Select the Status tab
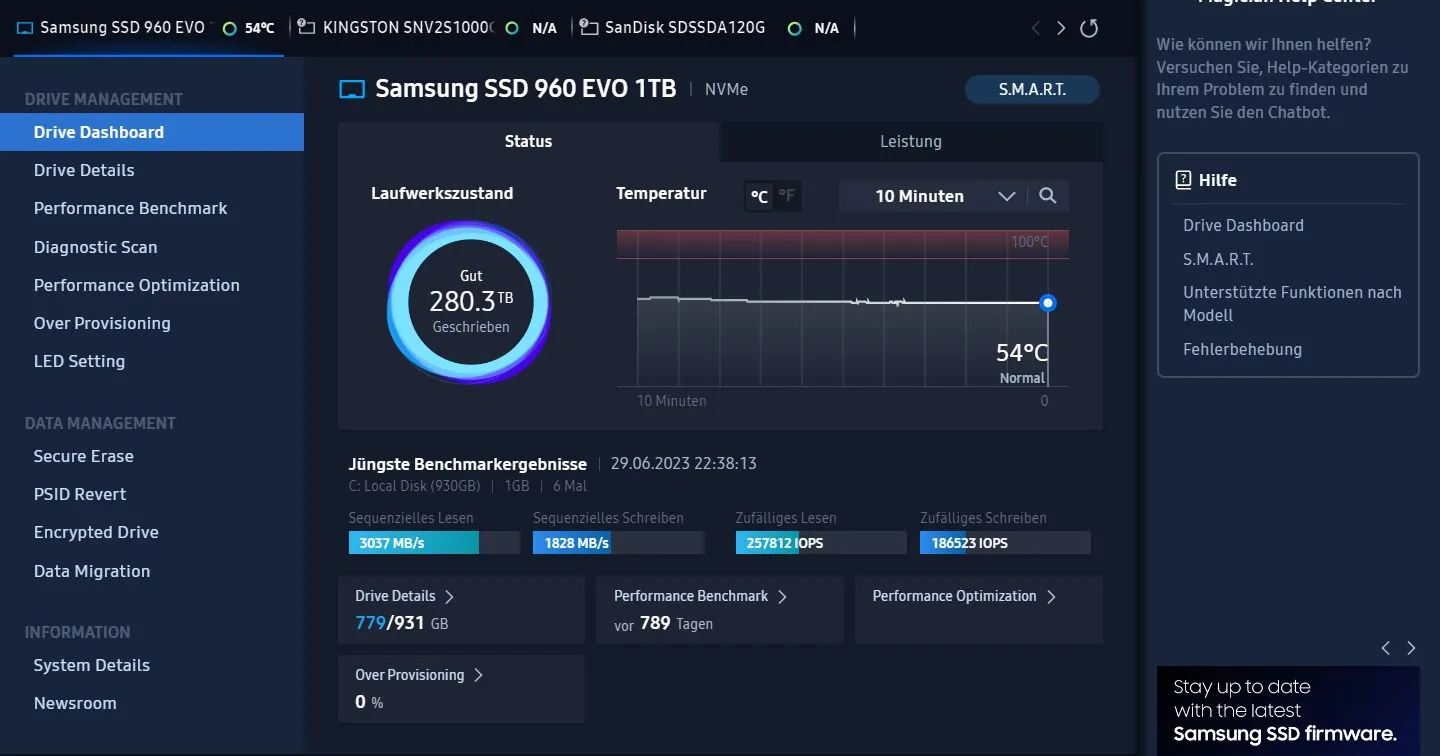The height and width of the screenshot is (756, 1440). click(x=529, y=141)
